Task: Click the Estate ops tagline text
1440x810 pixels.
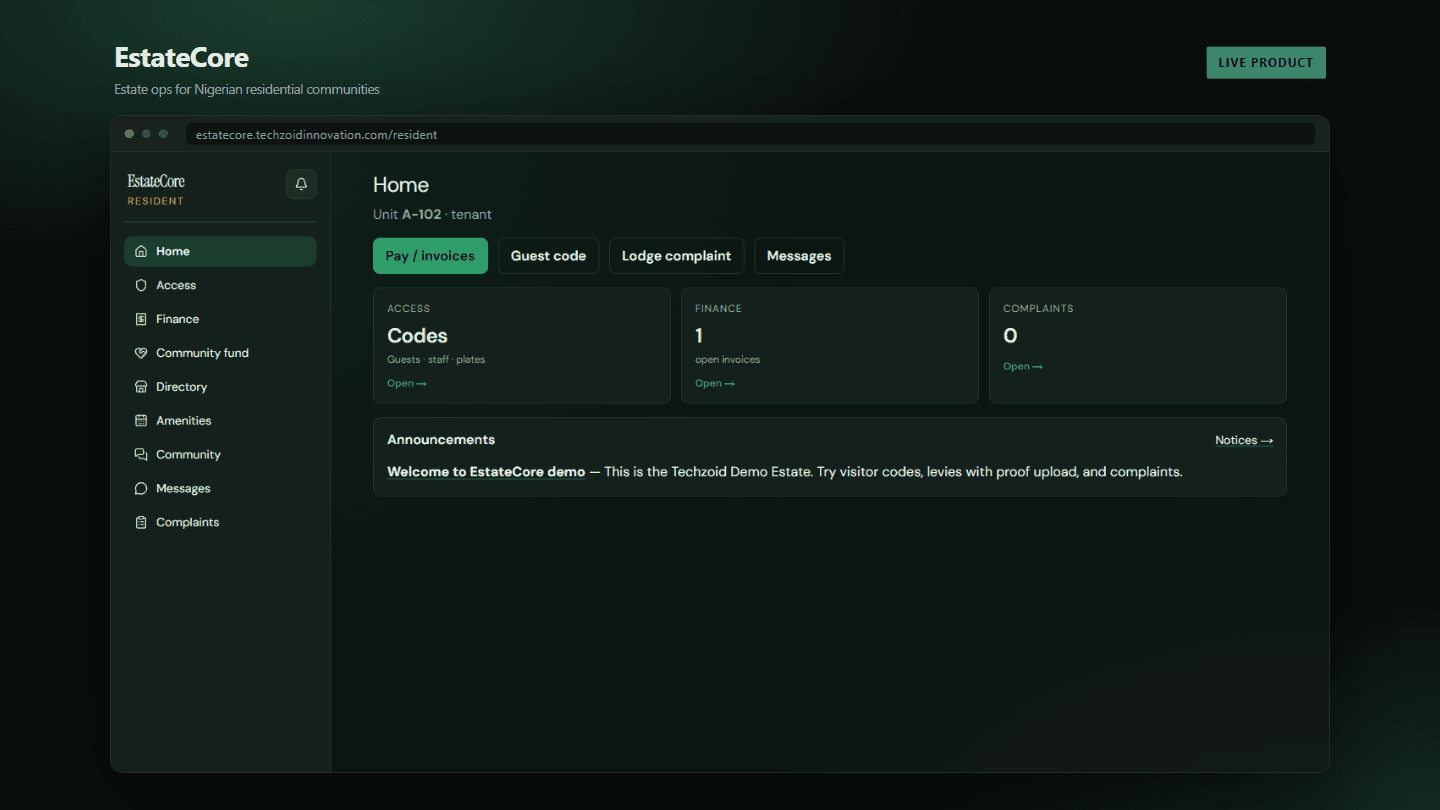Action: 247,89
